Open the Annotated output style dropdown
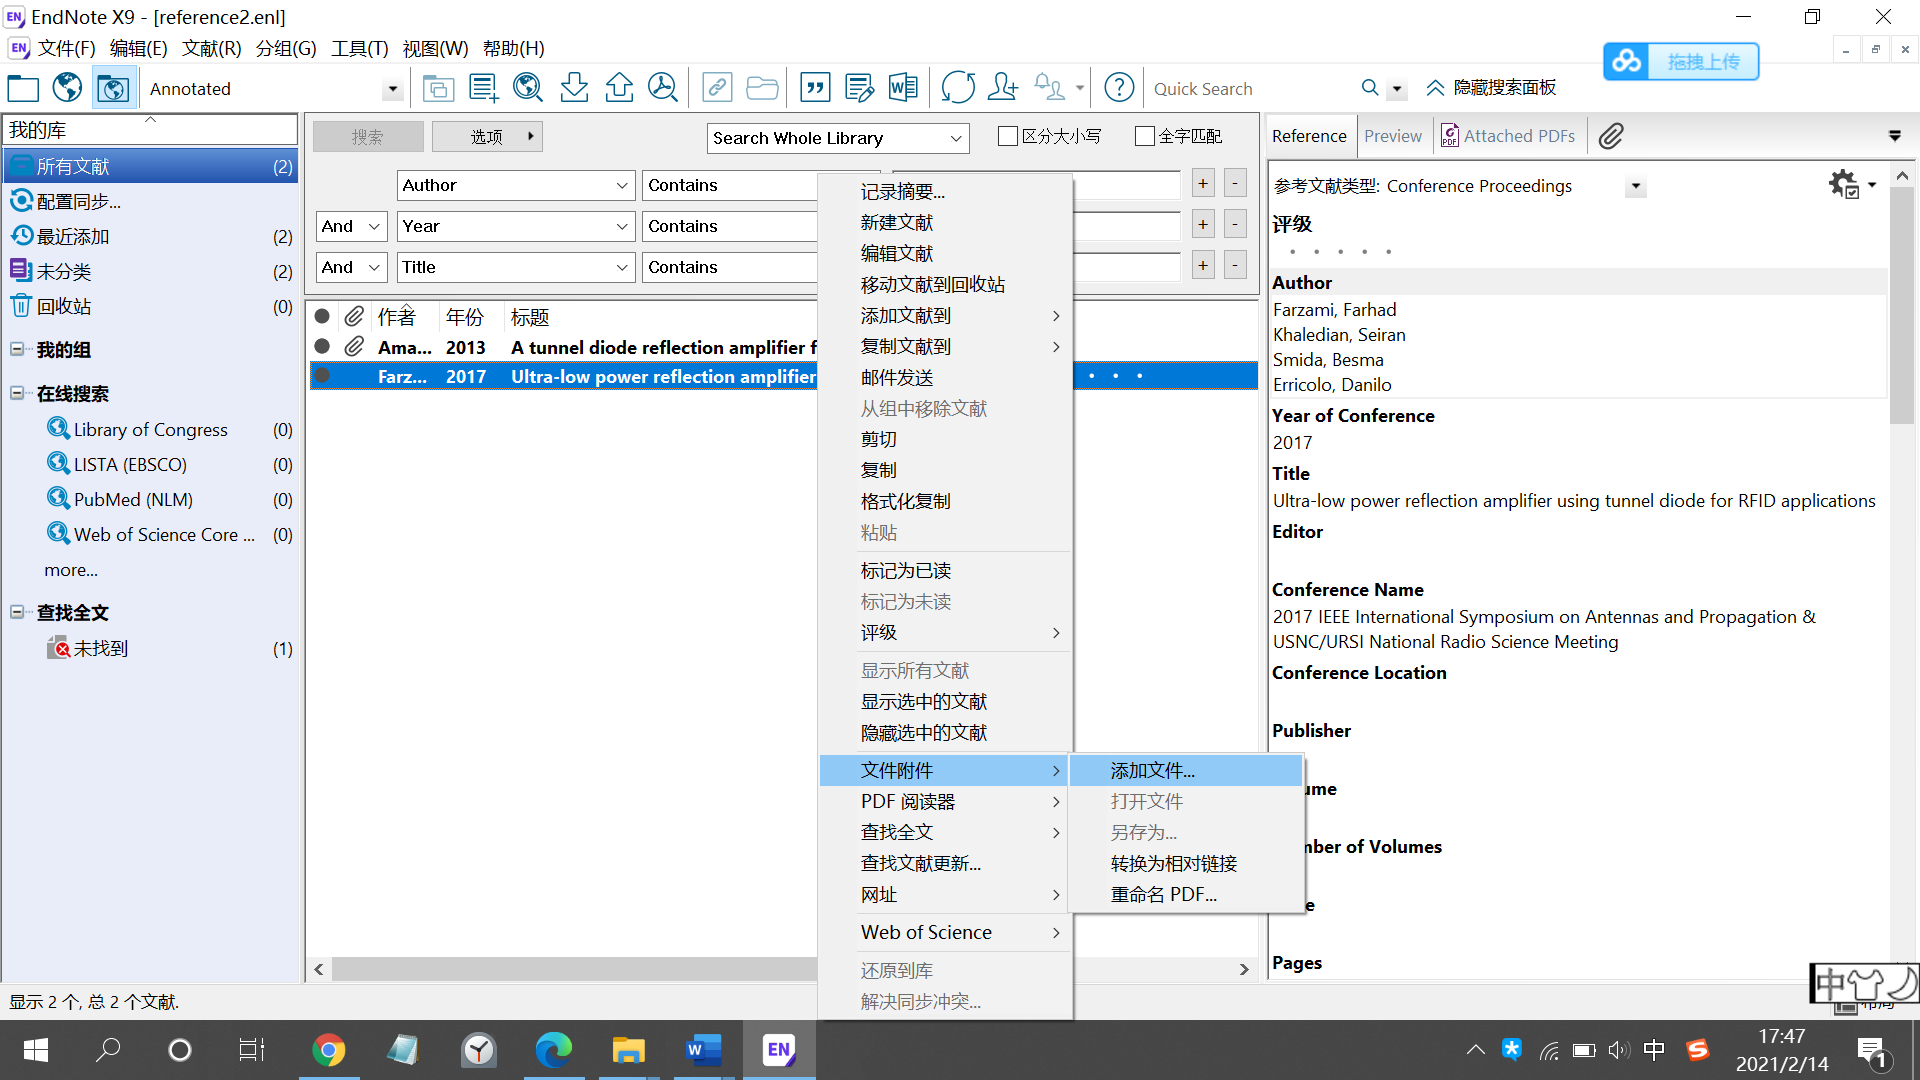 click(x=392, y=89)
